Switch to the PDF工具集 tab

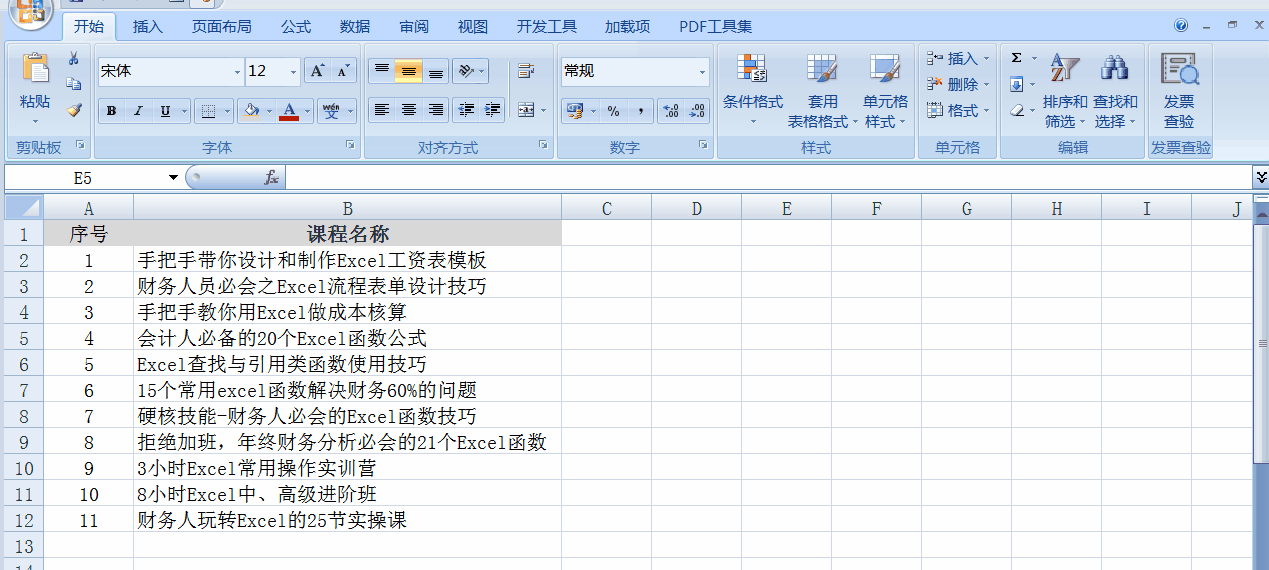pyautogui.click(x=716, y=27)
